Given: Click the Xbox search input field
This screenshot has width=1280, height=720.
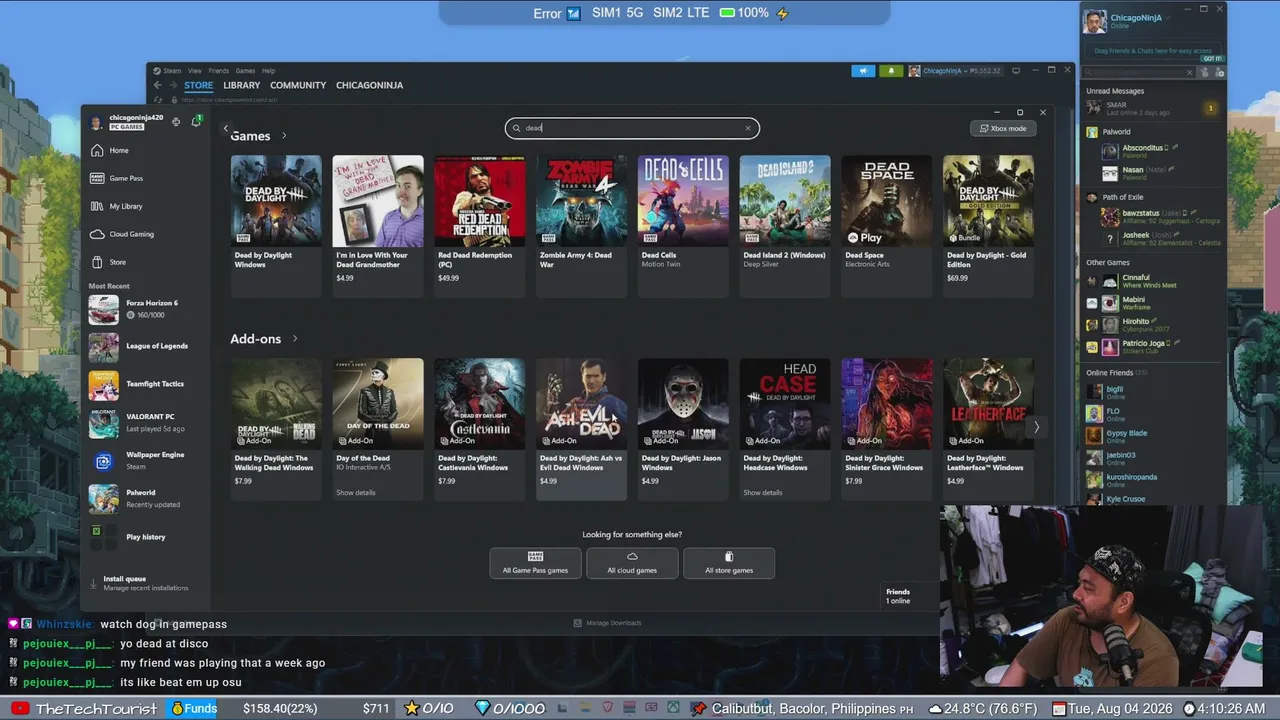Looking at the screenshot, I should [632, 128].
